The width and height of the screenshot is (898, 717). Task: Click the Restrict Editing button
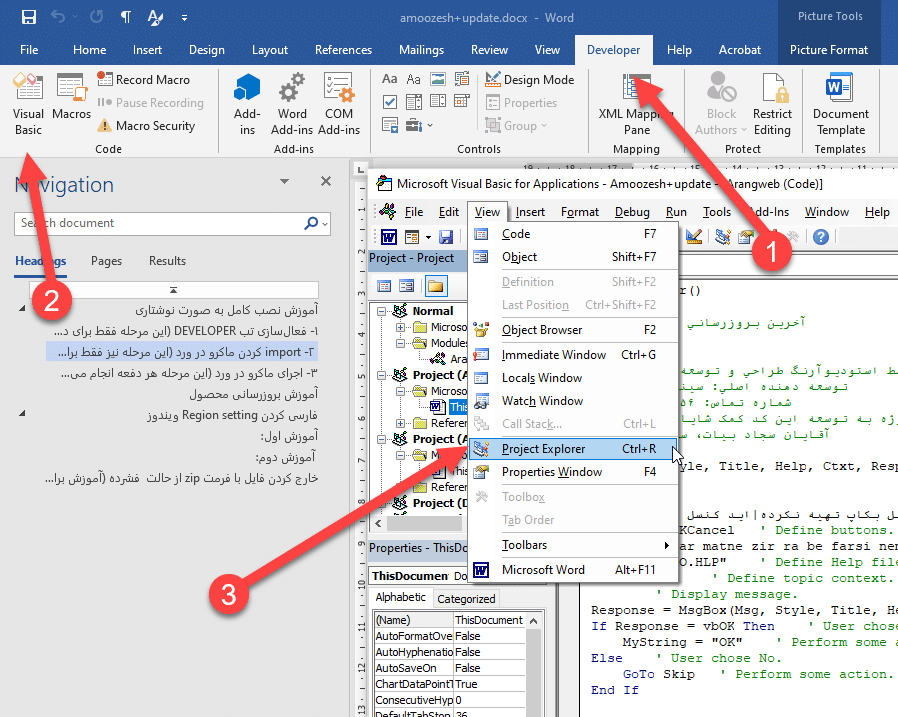772,104
